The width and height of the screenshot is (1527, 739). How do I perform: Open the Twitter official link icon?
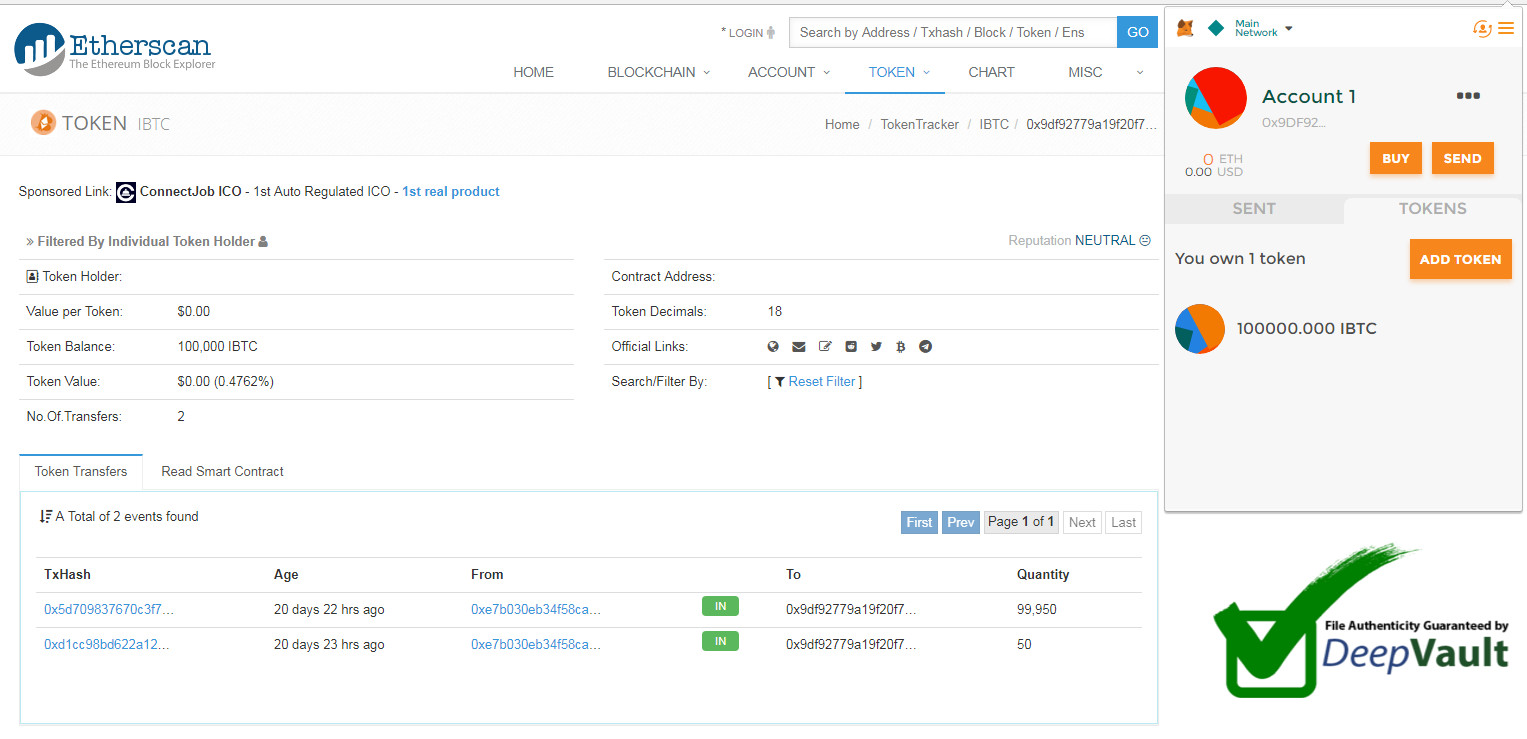876,347
